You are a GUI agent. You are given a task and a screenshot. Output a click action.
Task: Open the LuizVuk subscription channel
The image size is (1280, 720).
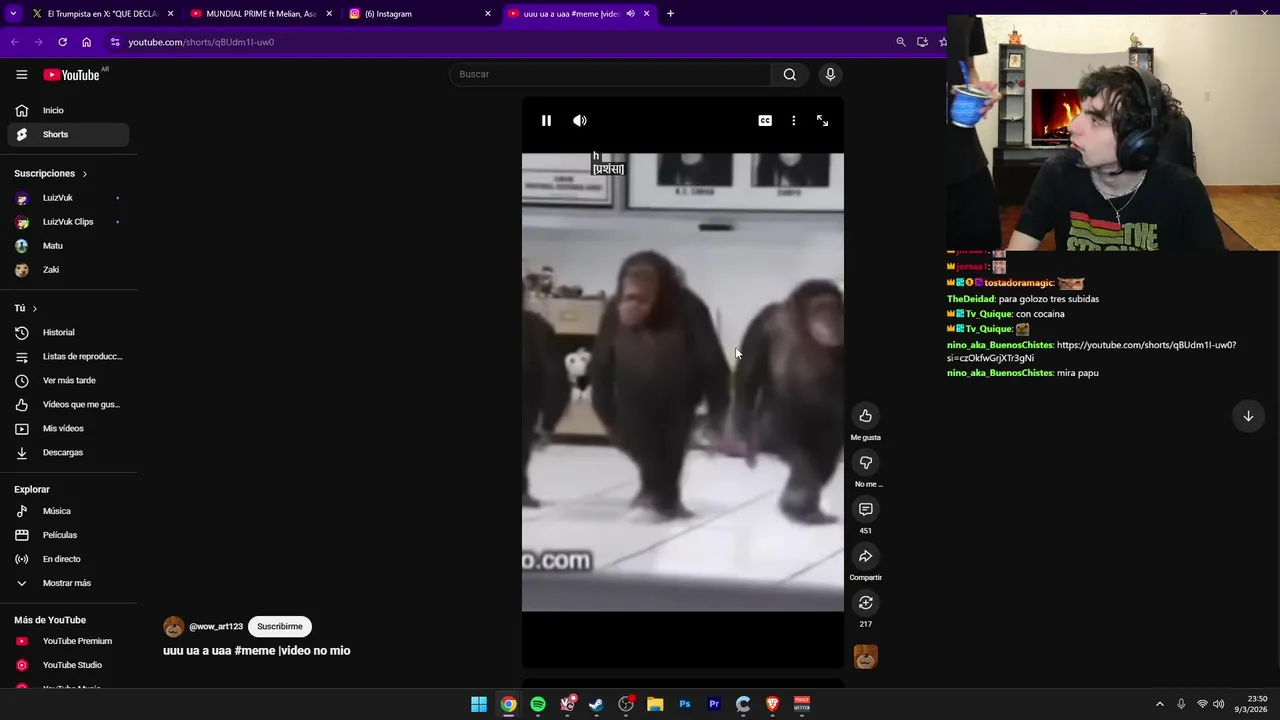[68, 198]
